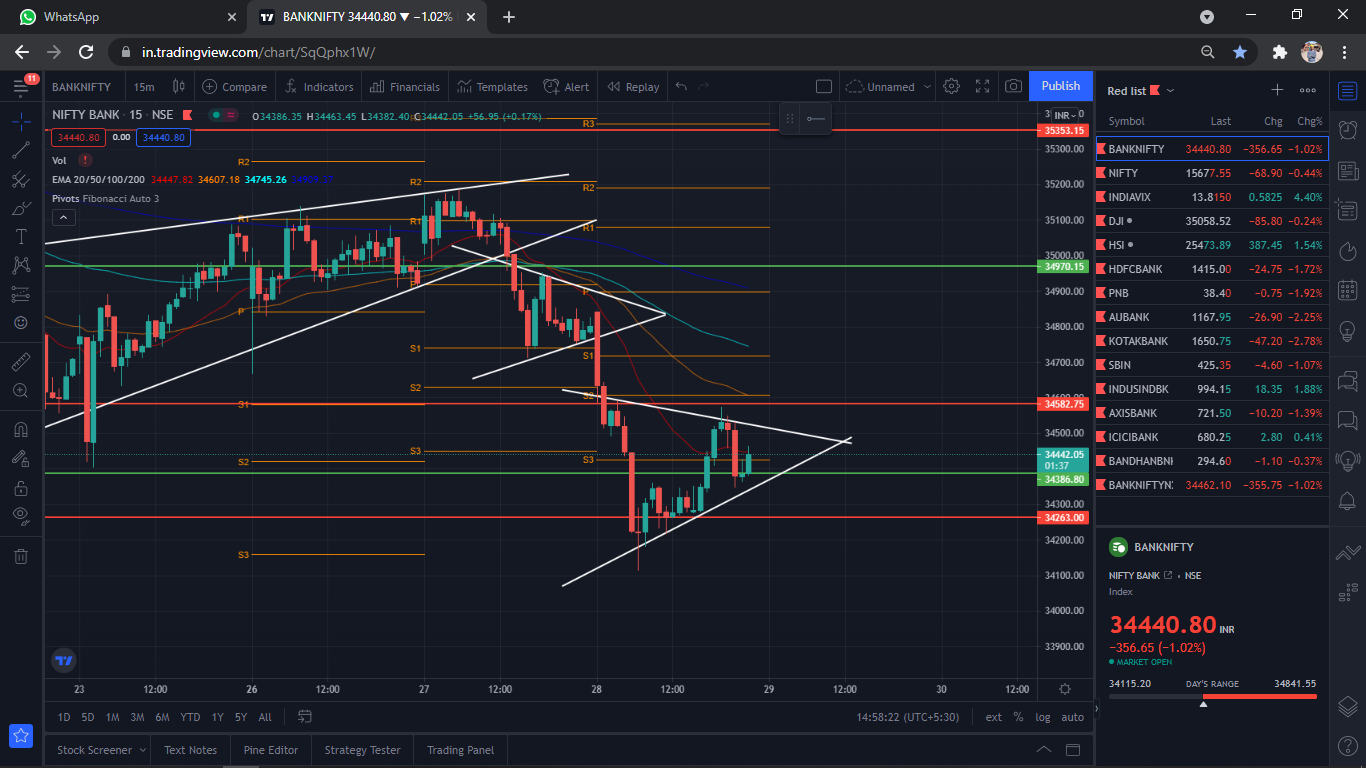Start bar Replay mode

pos(633,87)
